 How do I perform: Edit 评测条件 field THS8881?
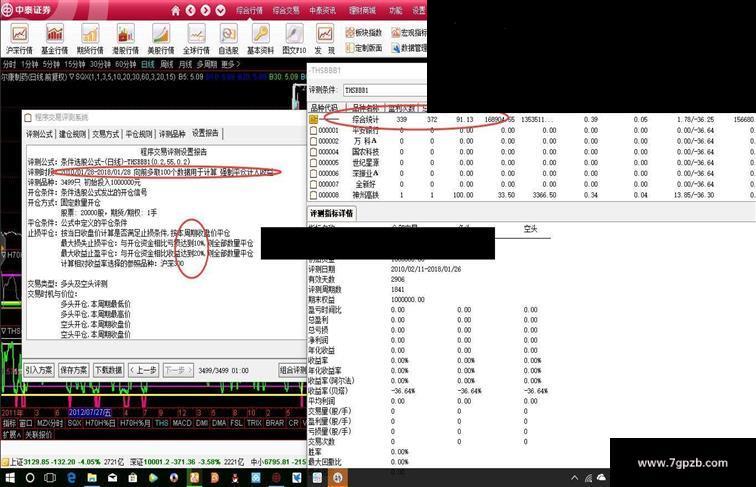[385, 90]
